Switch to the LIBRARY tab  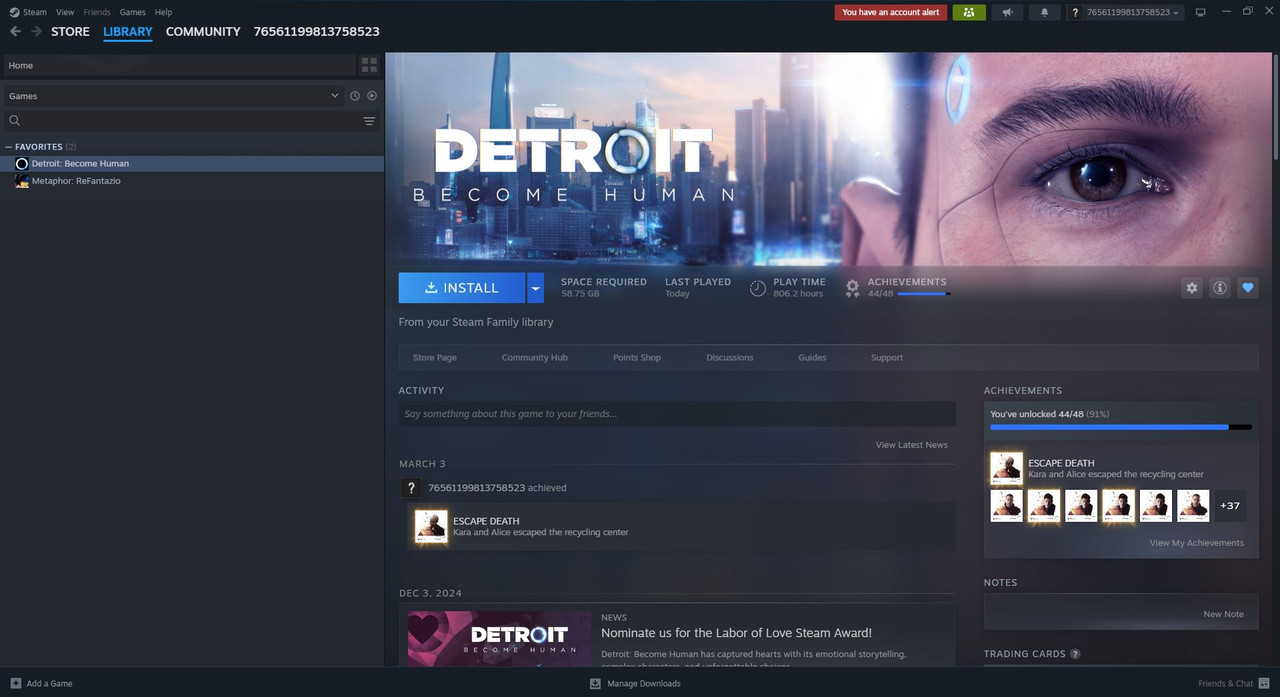coord(128,32)
